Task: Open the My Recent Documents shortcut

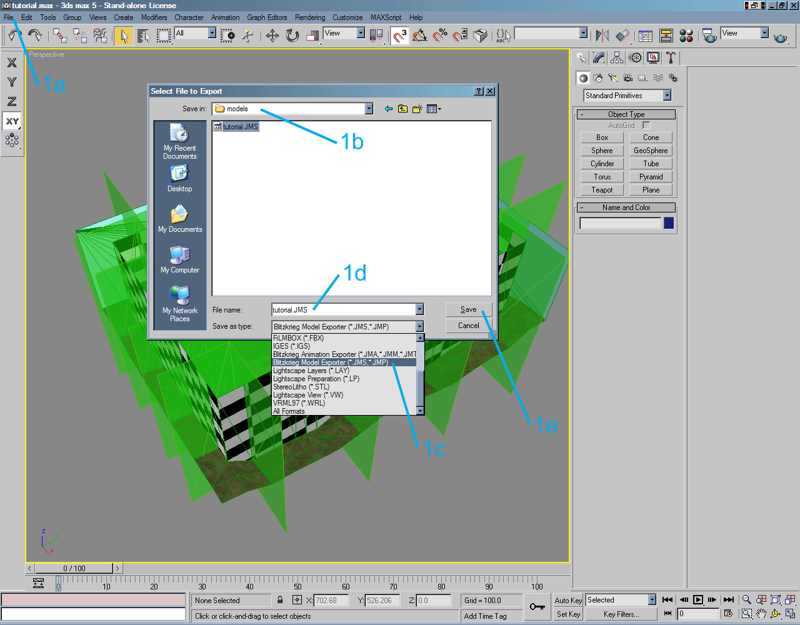Action: pyautogui.click(x=179, y=142)
